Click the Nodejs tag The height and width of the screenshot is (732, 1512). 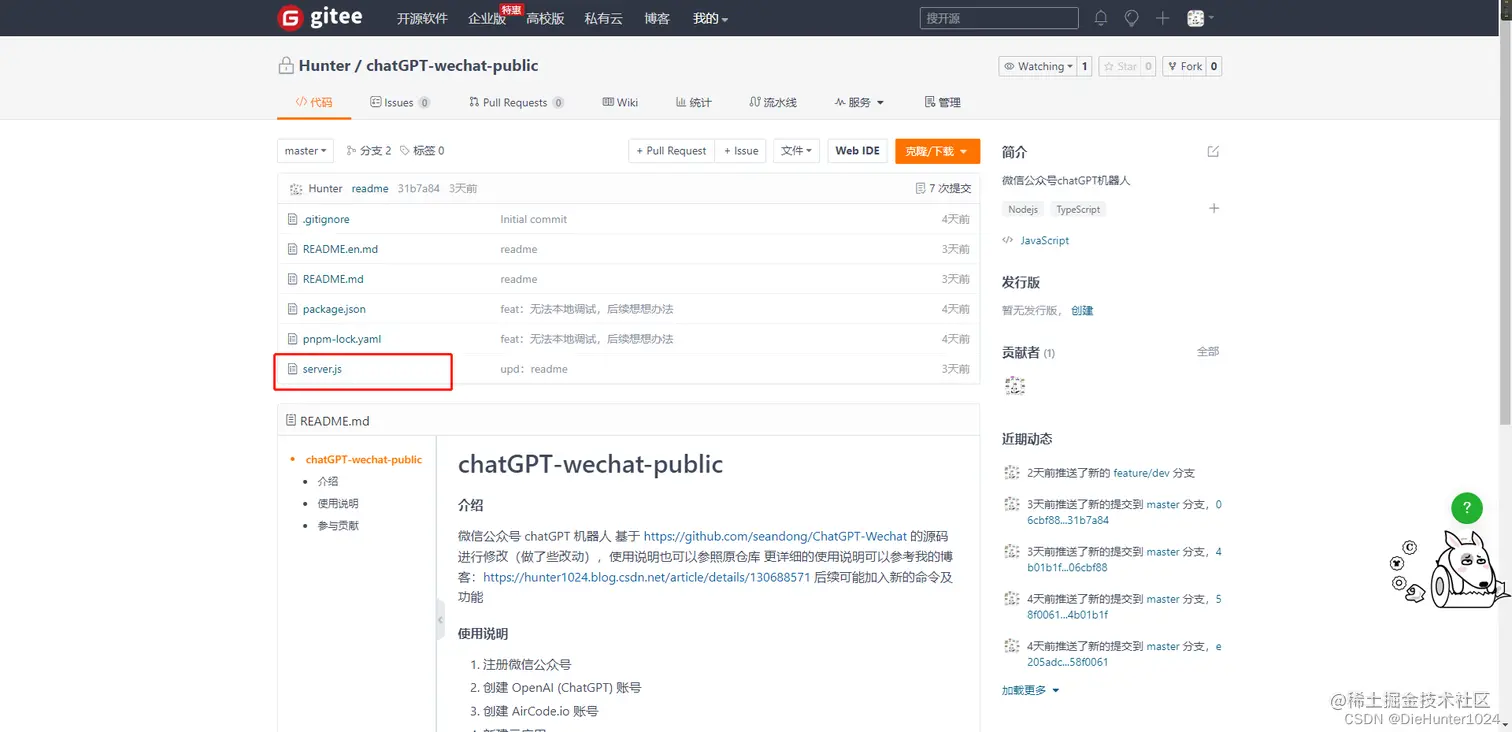tap(1023, 209)
